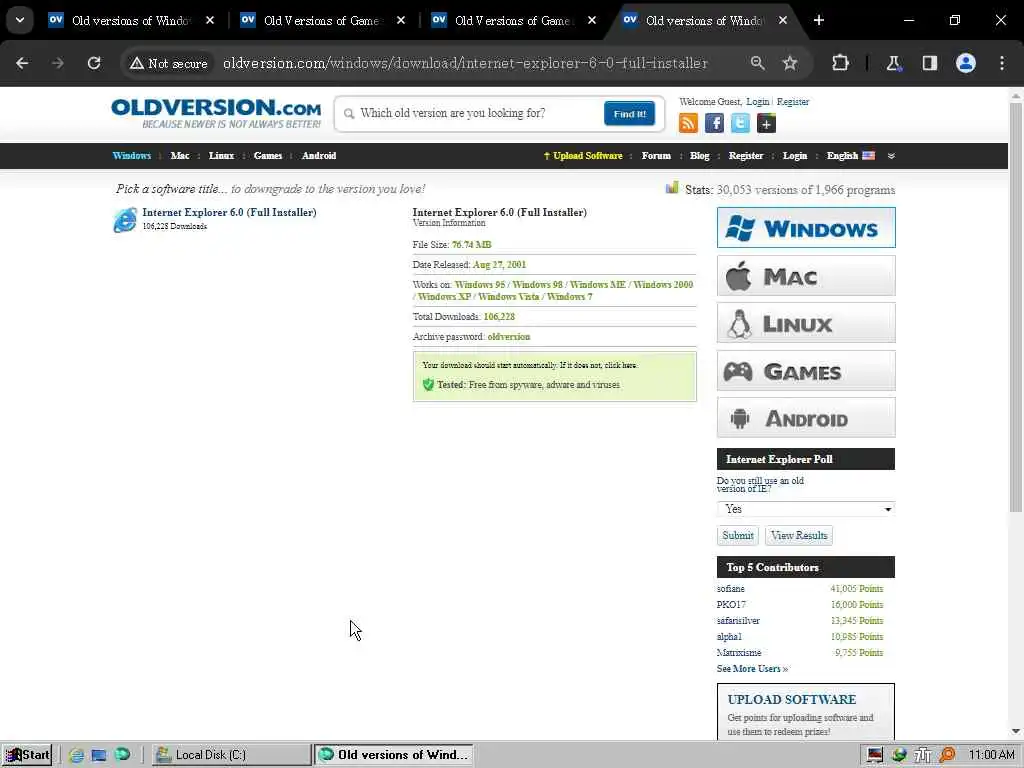Image resolution: width=1024 pixels, height=768 pixels.
Task: Click Show Desktop quick launch icon
Action: pyautogui.click(x=99, y=755)
